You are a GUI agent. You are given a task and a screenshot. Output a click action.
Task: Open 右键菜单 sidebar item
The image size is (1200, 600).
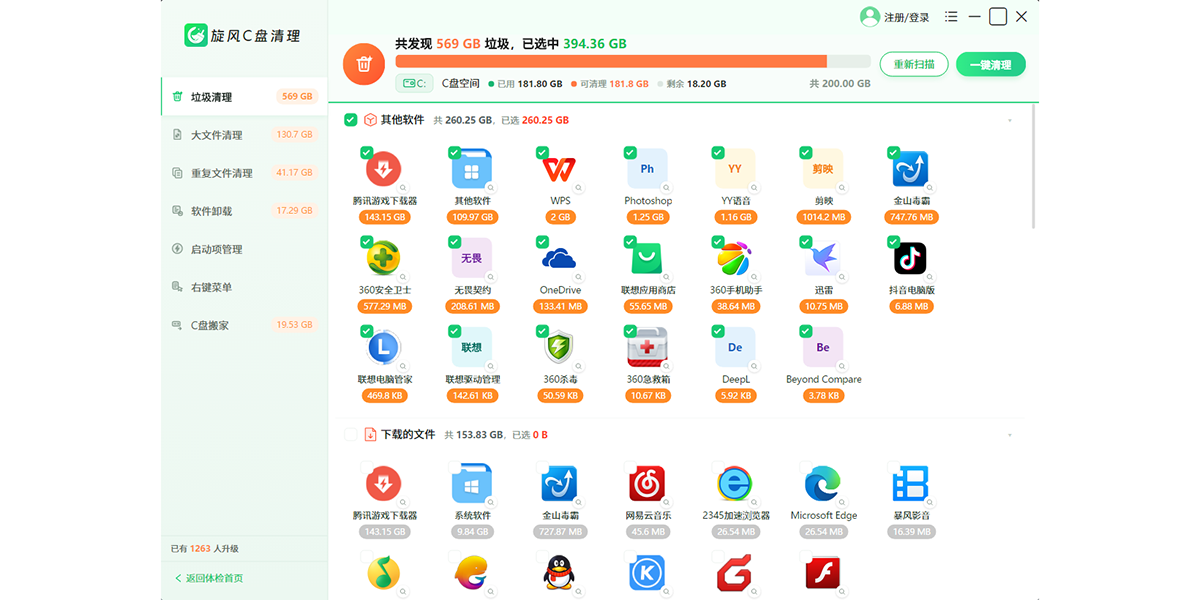(x=244, y=287)
